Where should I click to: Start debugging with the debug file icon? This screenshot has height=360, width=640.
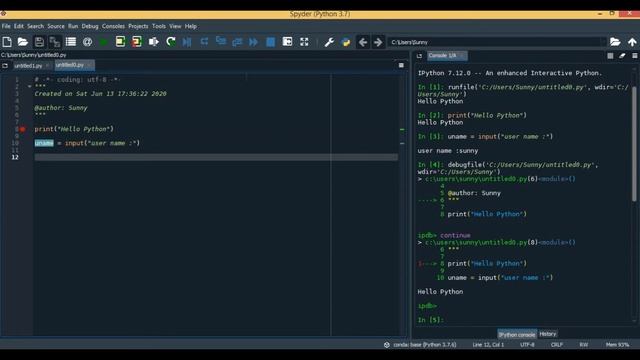(x=187, y=42)
